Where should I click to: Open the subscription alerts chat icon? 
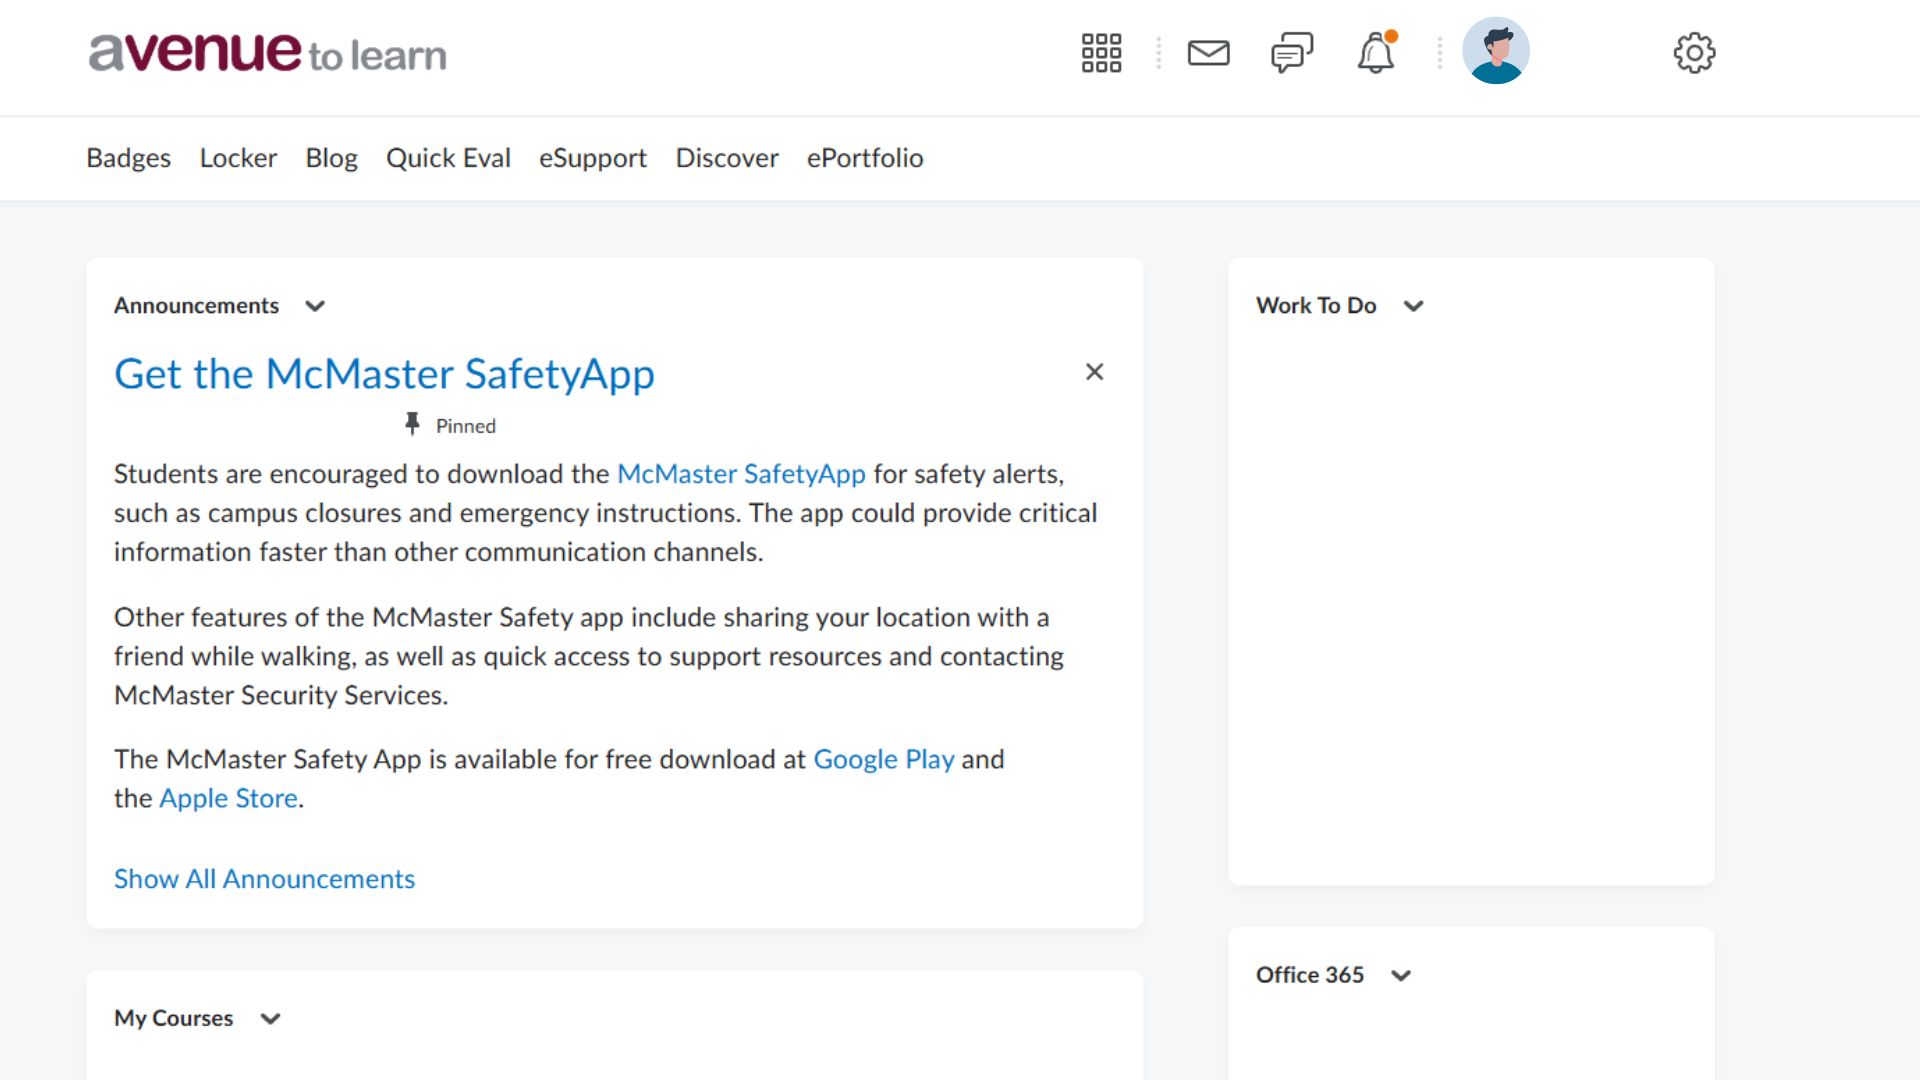click(1292, 53)
